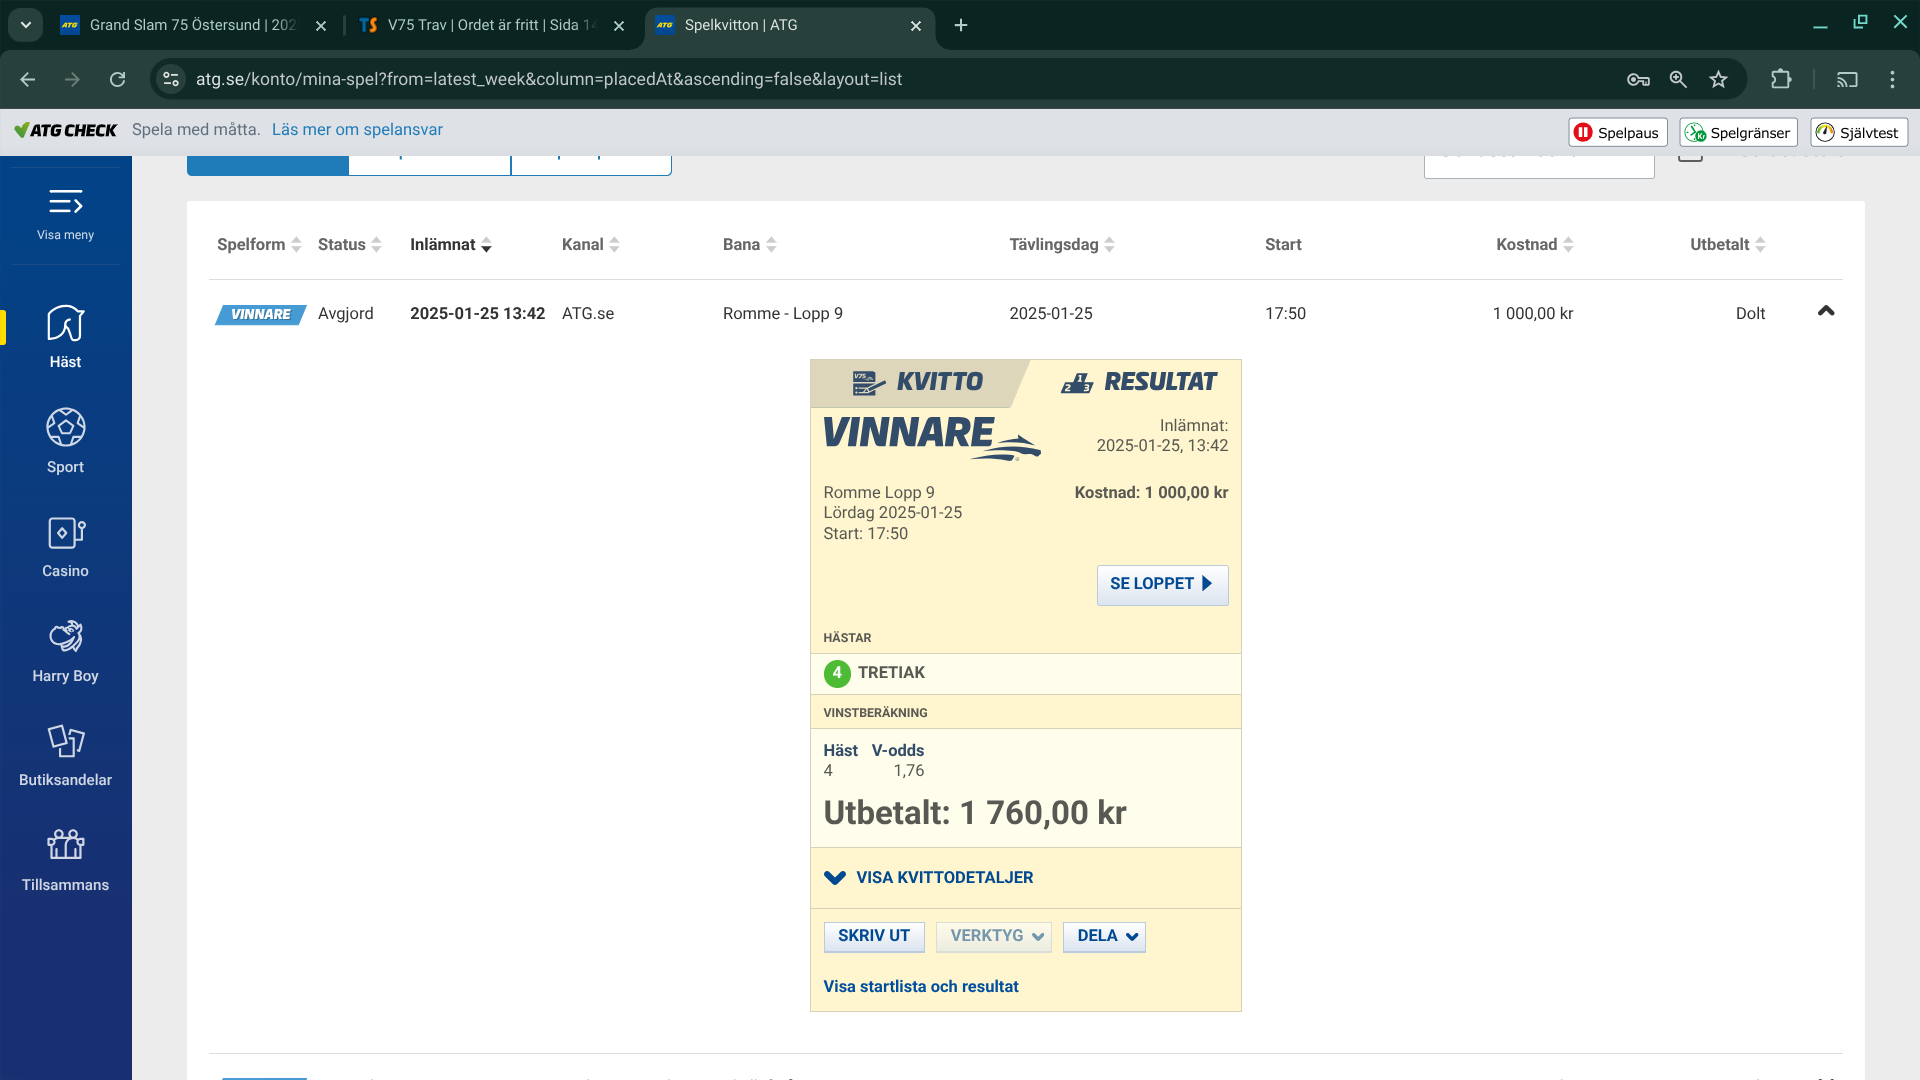The height and width of the screenshot is (1080, 1920).
Task: Open the Självtest tool
Action: tap(1858, 131)
